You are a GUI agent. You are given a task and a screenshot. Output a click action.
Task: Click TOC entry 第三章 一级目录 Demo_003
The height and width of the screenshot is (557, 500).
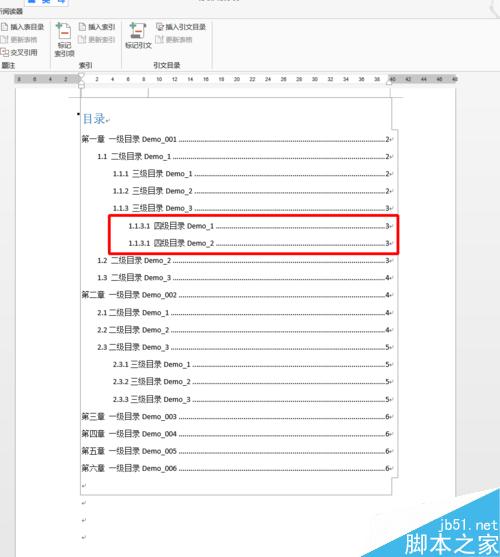(x=237, y=417)
